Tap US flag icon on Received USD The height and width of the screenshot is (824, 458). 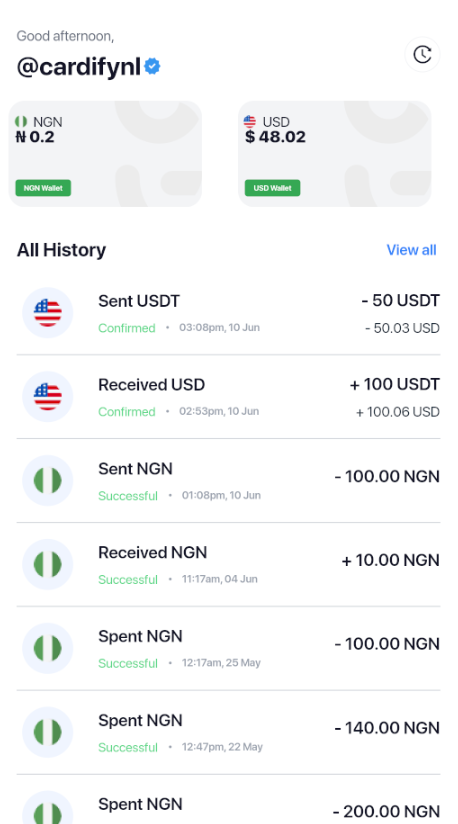(x=47, y=397)
